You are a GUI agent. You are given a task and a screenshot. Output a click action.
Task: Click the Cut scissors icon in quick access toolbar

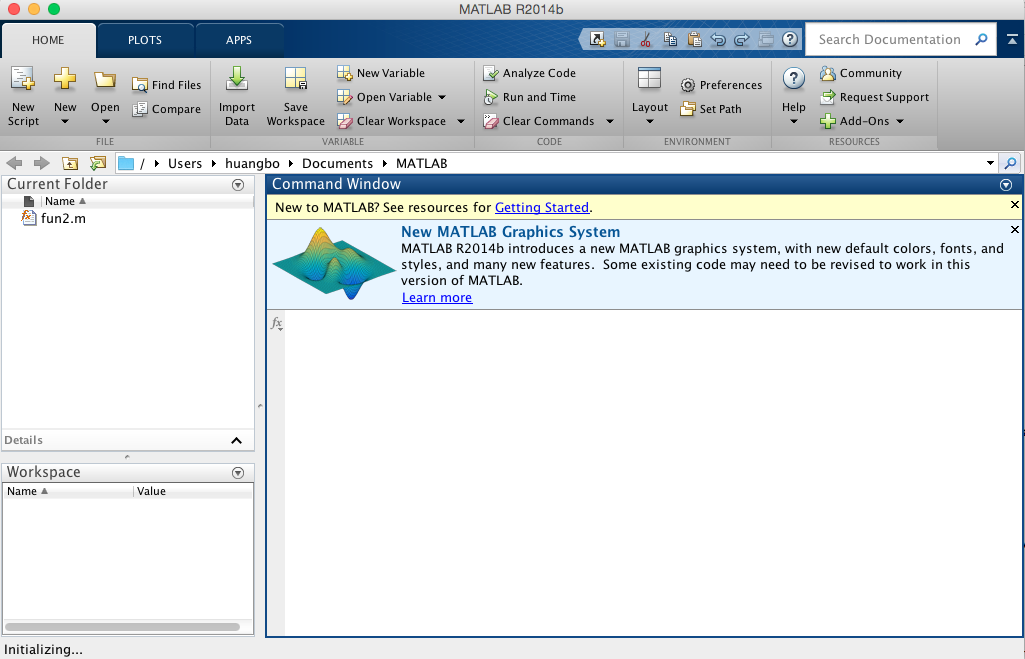tap(646, 39)
